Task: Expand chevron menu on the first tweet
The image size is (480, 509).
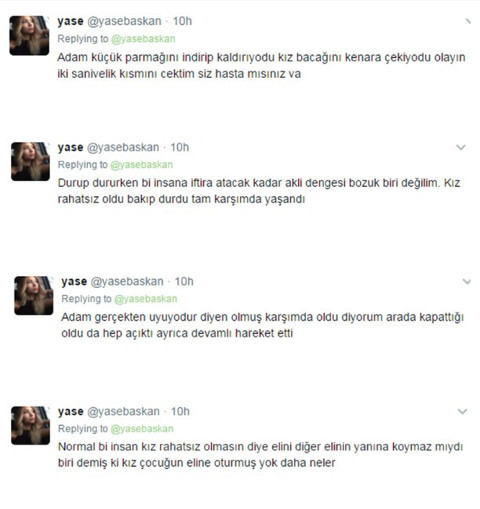Action: pos(468,21)
